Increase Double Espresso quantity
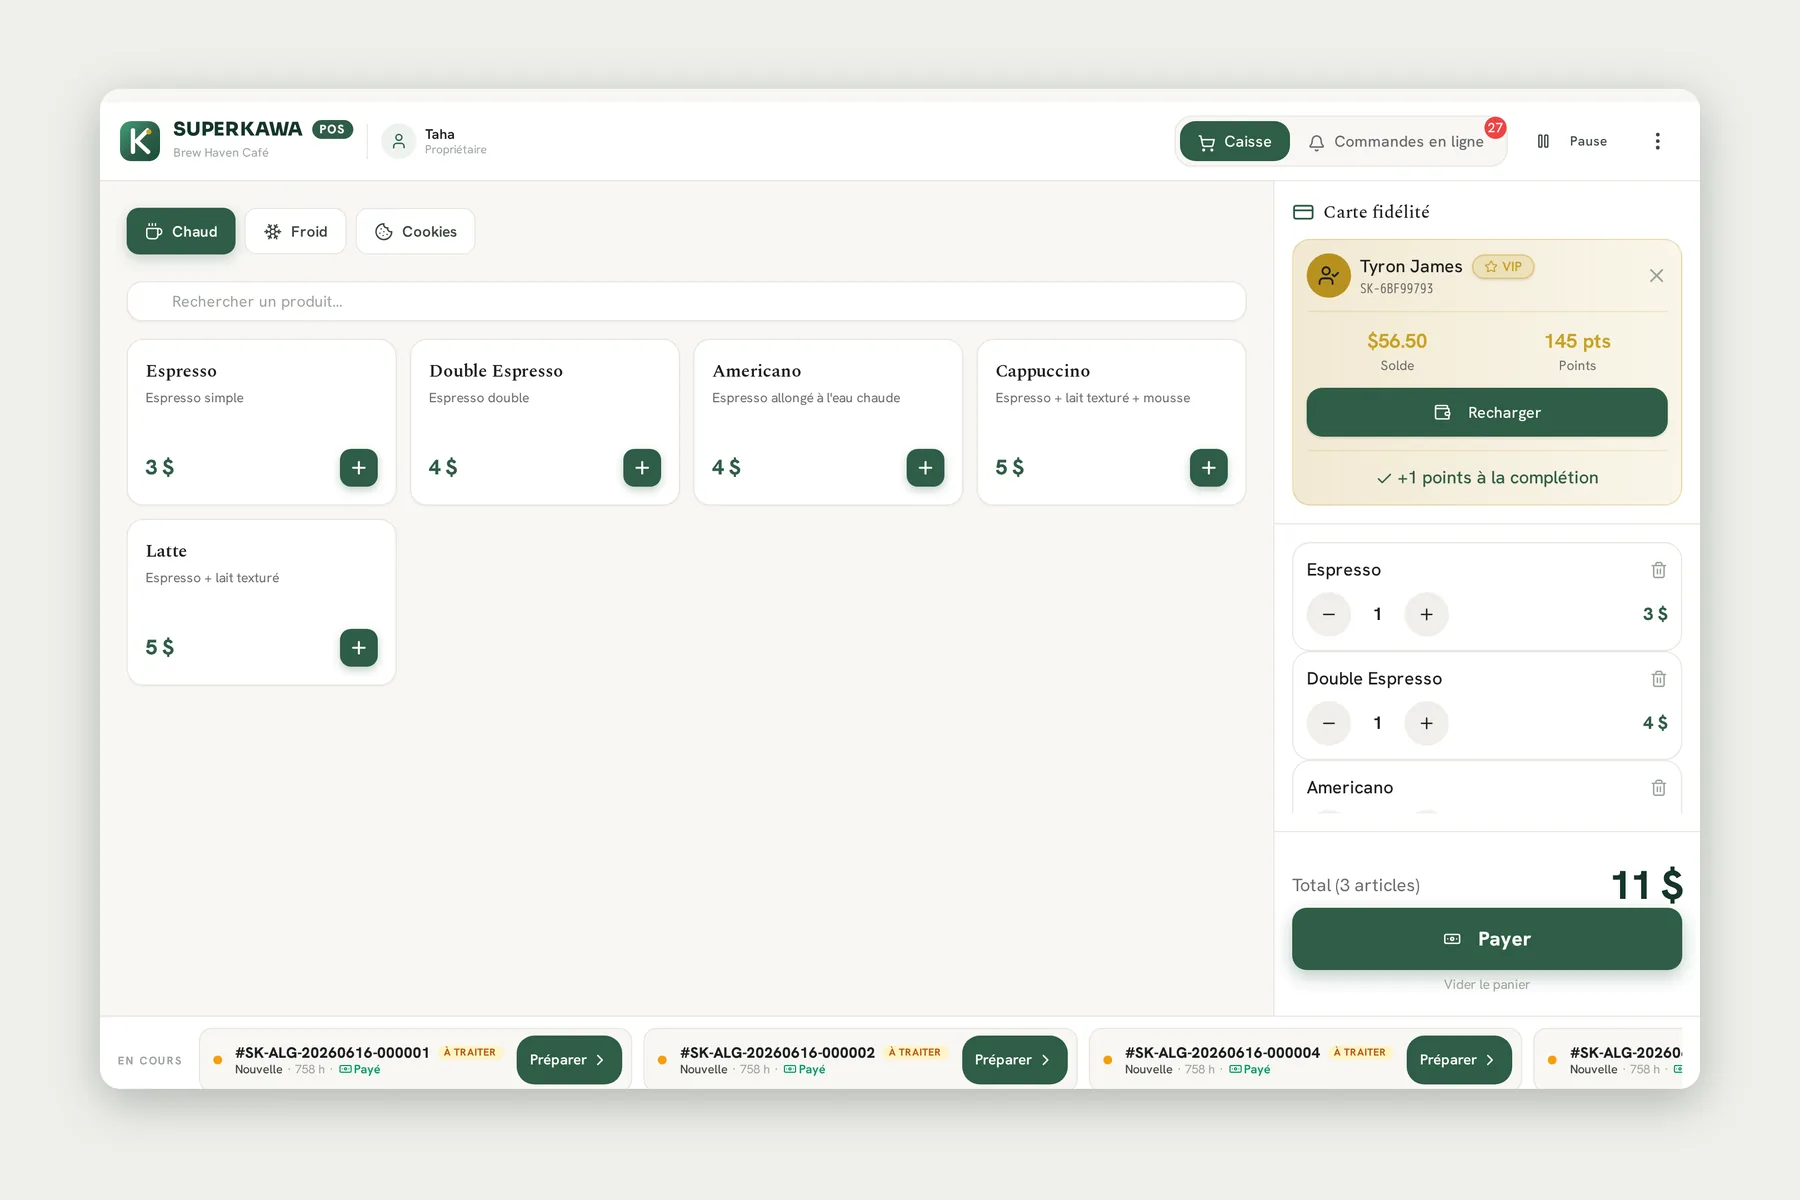The width and height of the screenshot is (1800, 1200). [1427, 723]
